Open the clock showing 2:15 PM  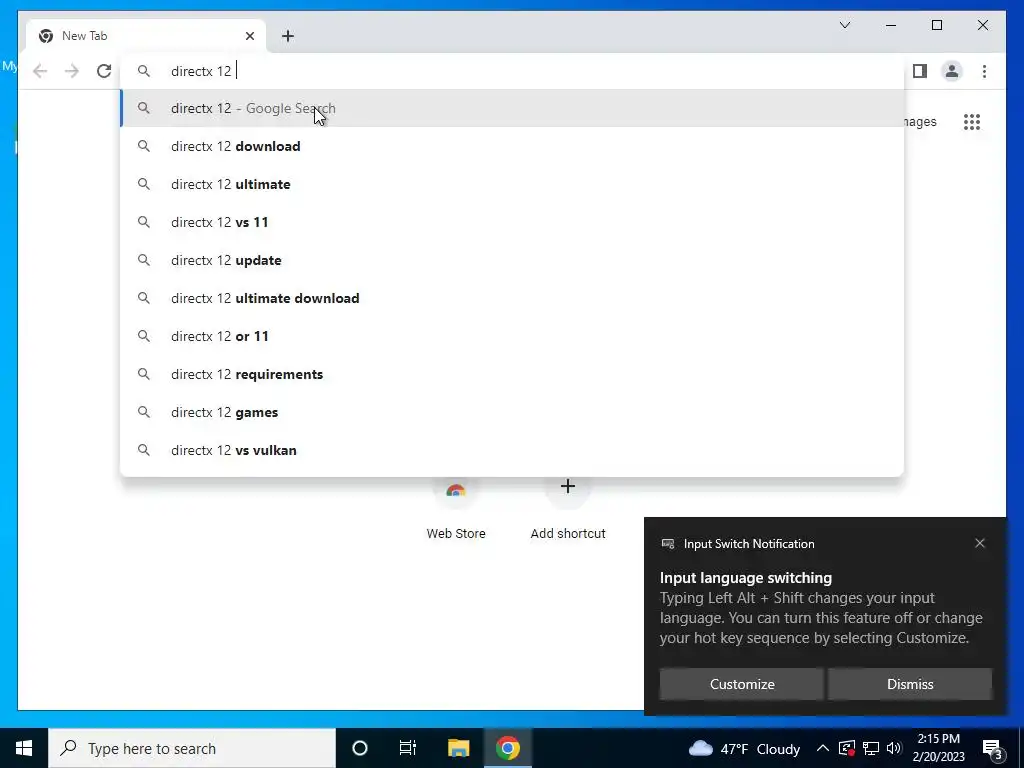(938, 748)
